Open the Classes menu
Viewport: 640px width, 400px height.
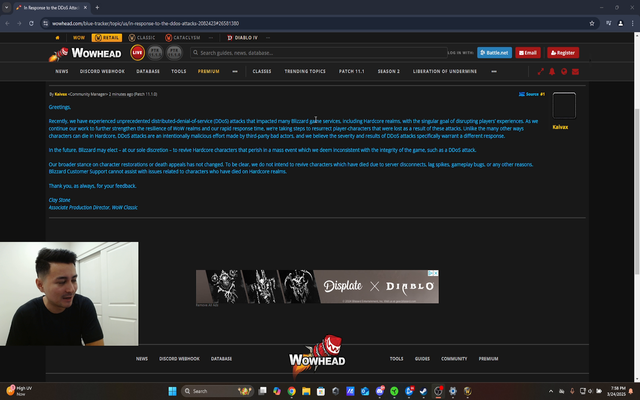(x=262, y=71)
